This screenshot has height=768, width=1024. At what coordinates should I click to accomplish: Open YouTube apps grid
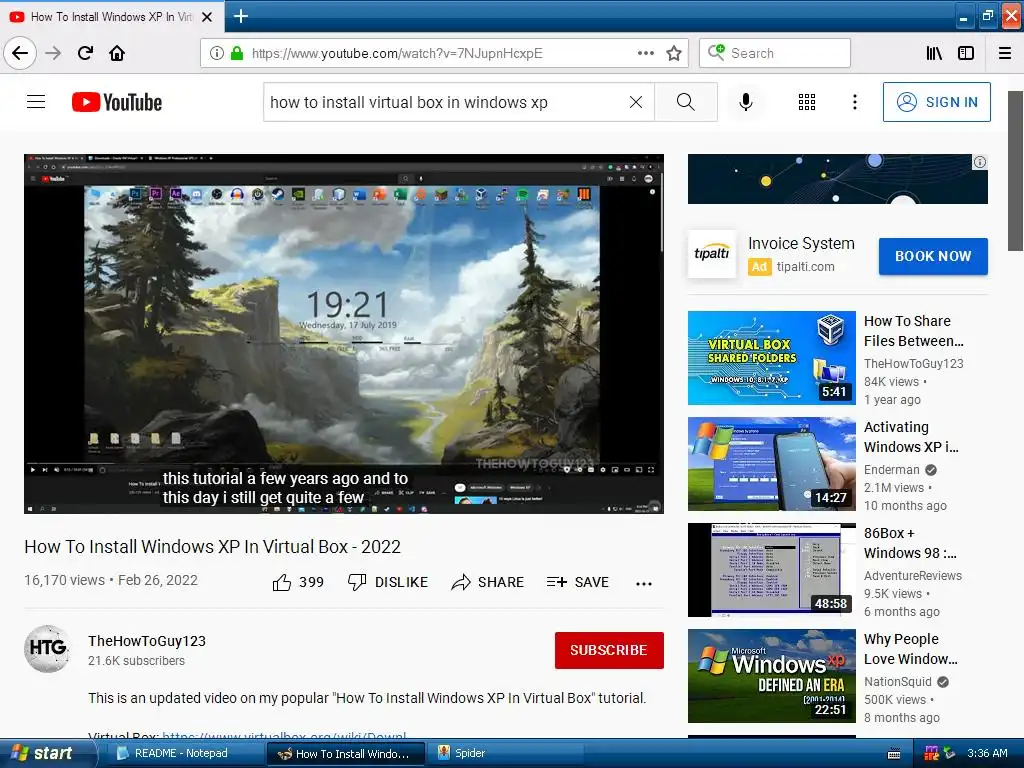pyautogui.click(x=807, y=102)
